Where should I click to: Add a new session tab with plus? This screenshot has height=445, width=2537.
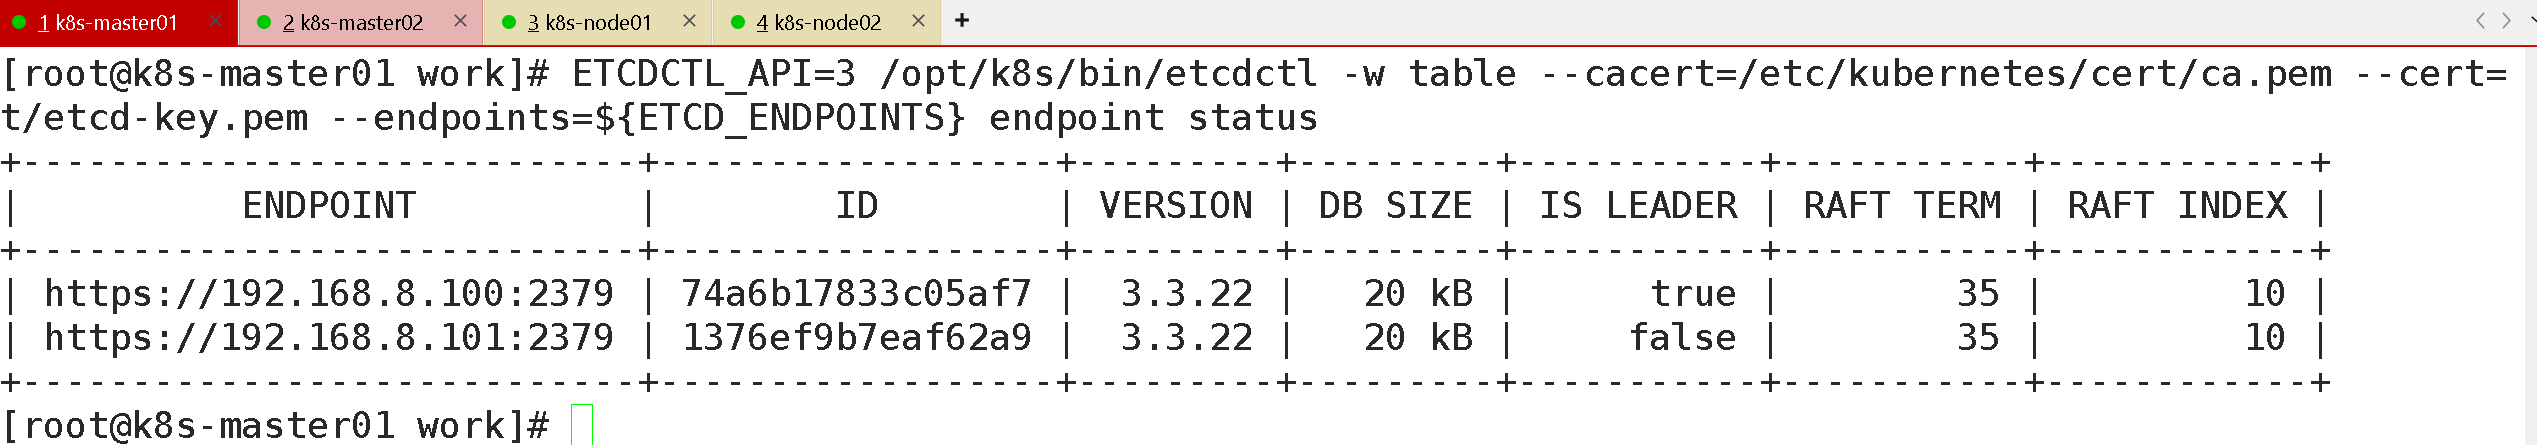[x=962, y=21]
